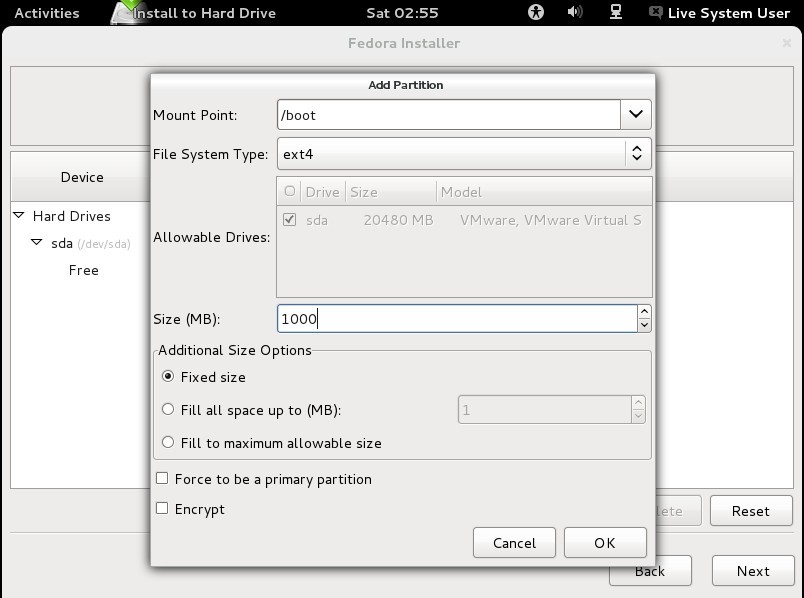
Task: Open the File System Type selector
Action: coord(639,152)
